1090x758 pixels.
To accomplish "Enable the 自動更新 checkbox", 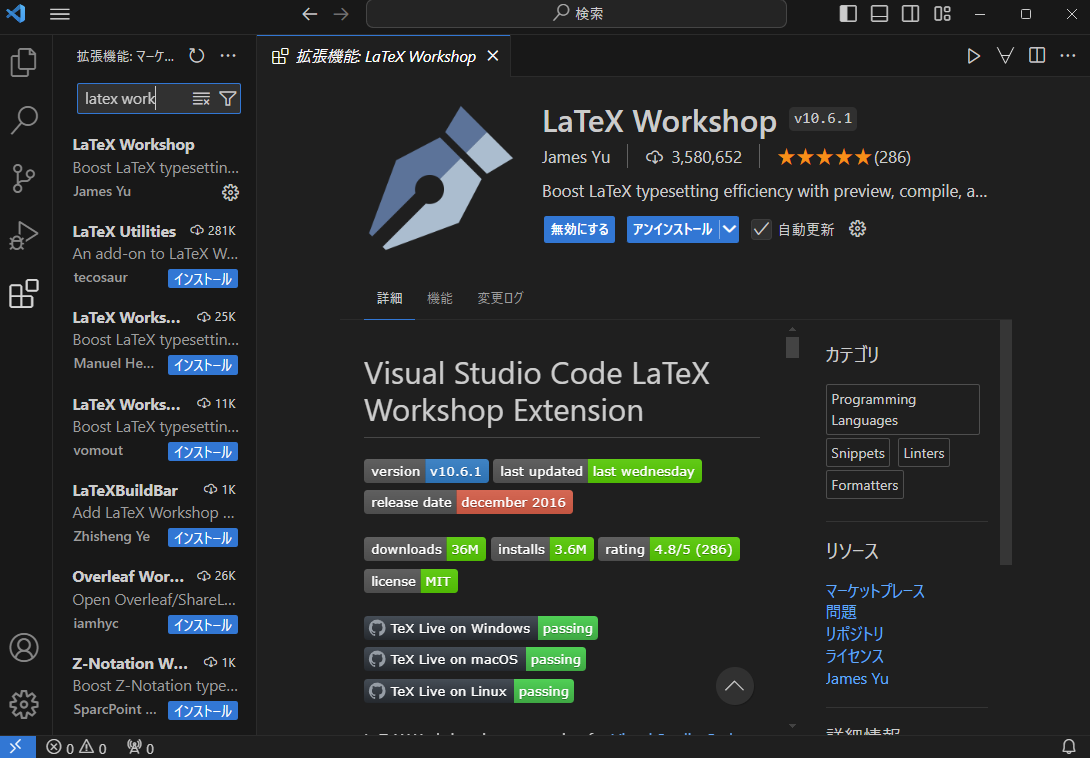I will tap(762, 229).
